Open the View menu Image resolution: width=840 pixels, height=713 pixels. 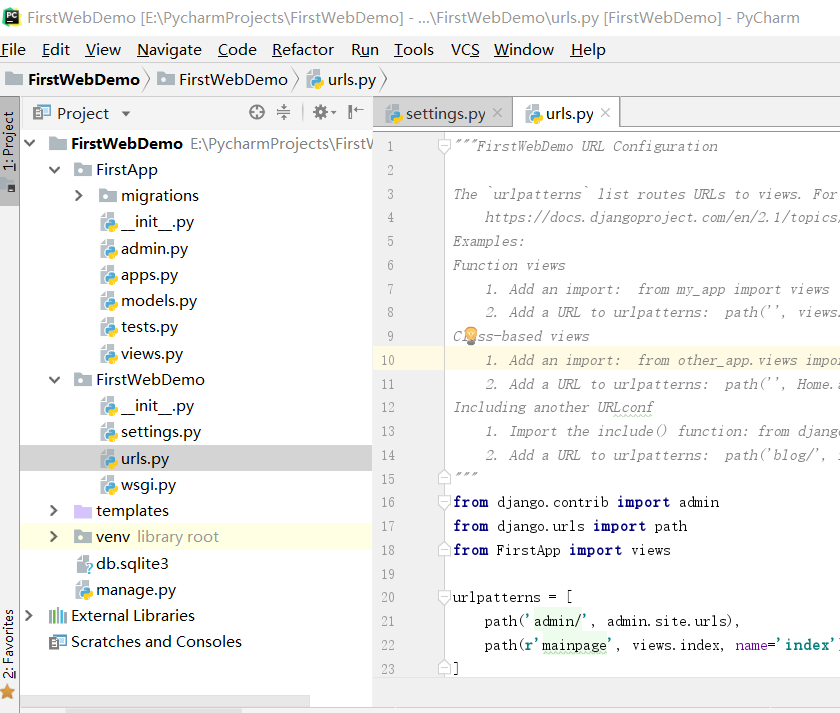coord(103,50)
